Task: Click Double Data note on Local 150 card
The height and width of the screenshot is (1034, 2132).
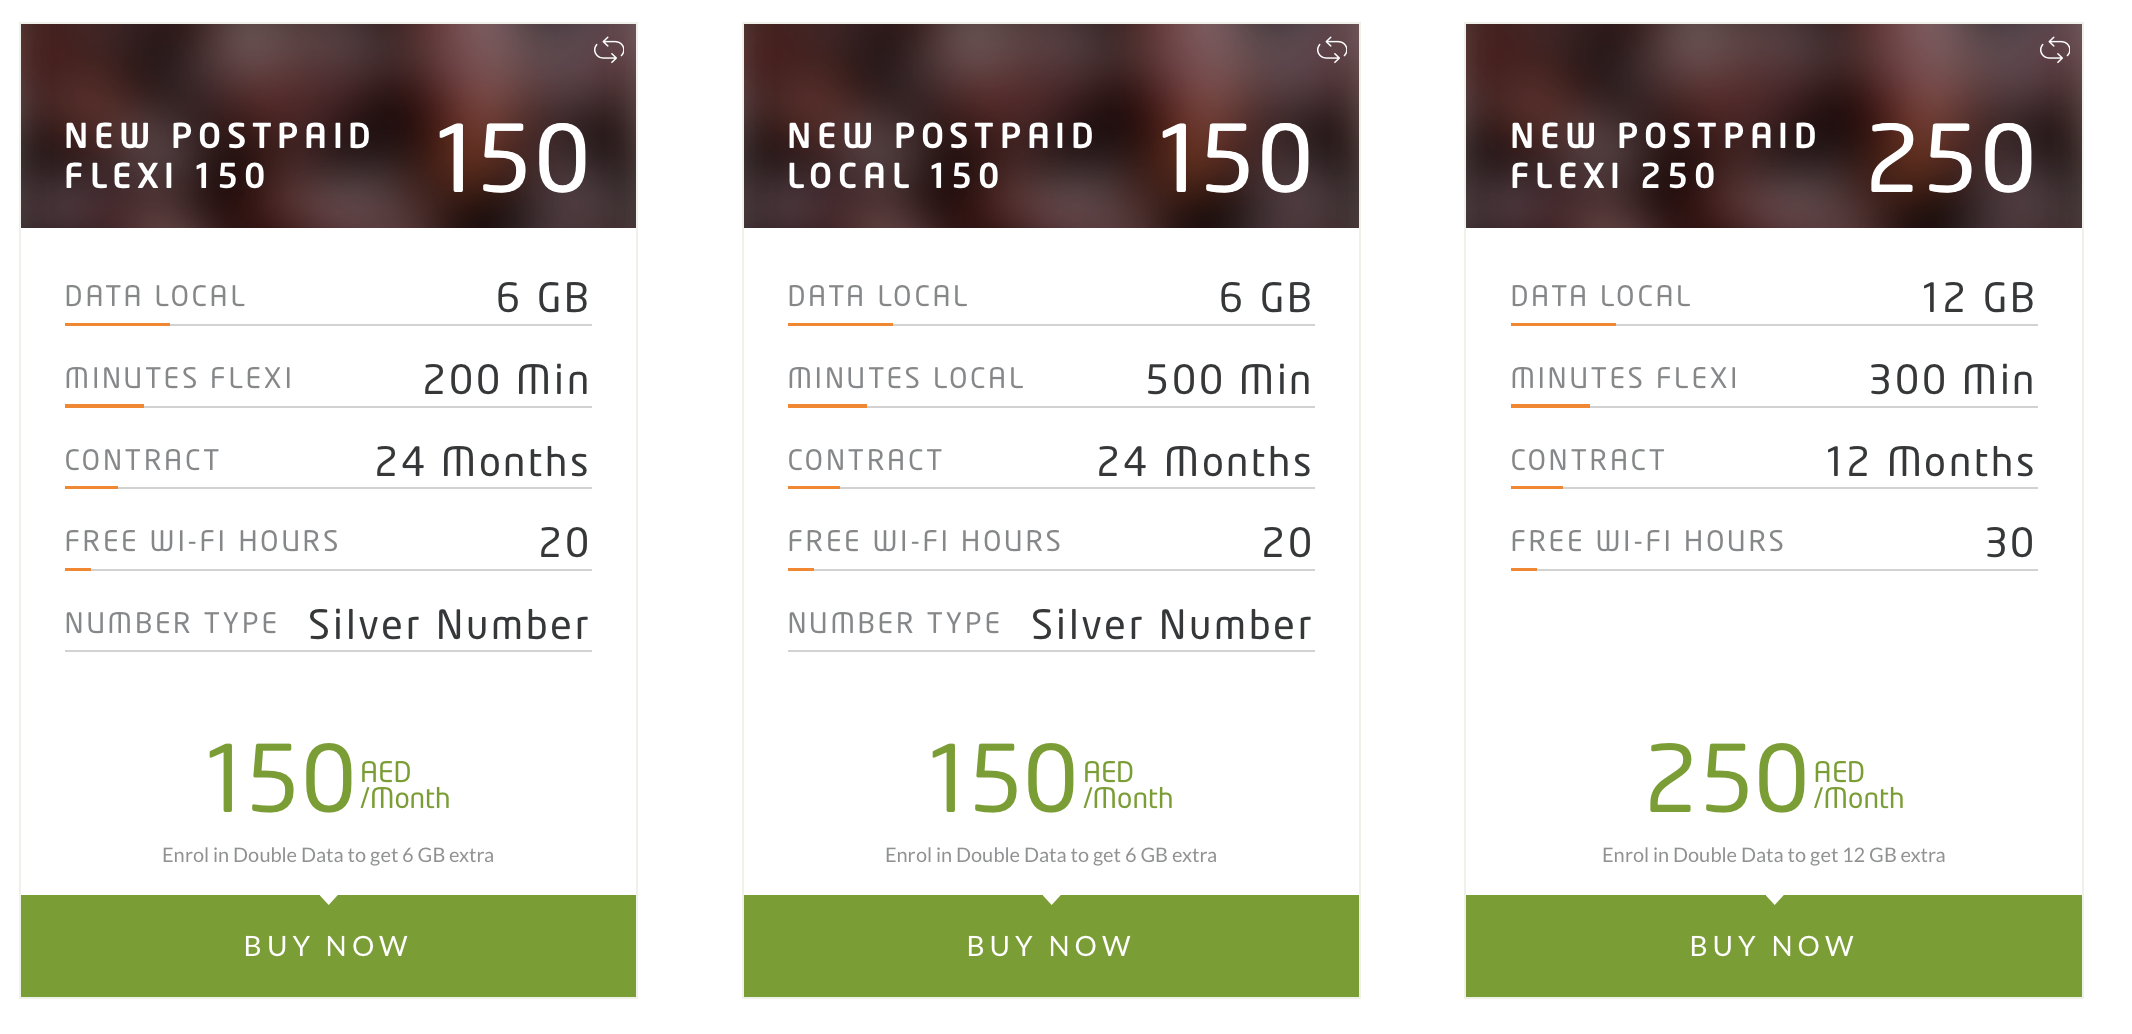Action: coord(1050,855)
